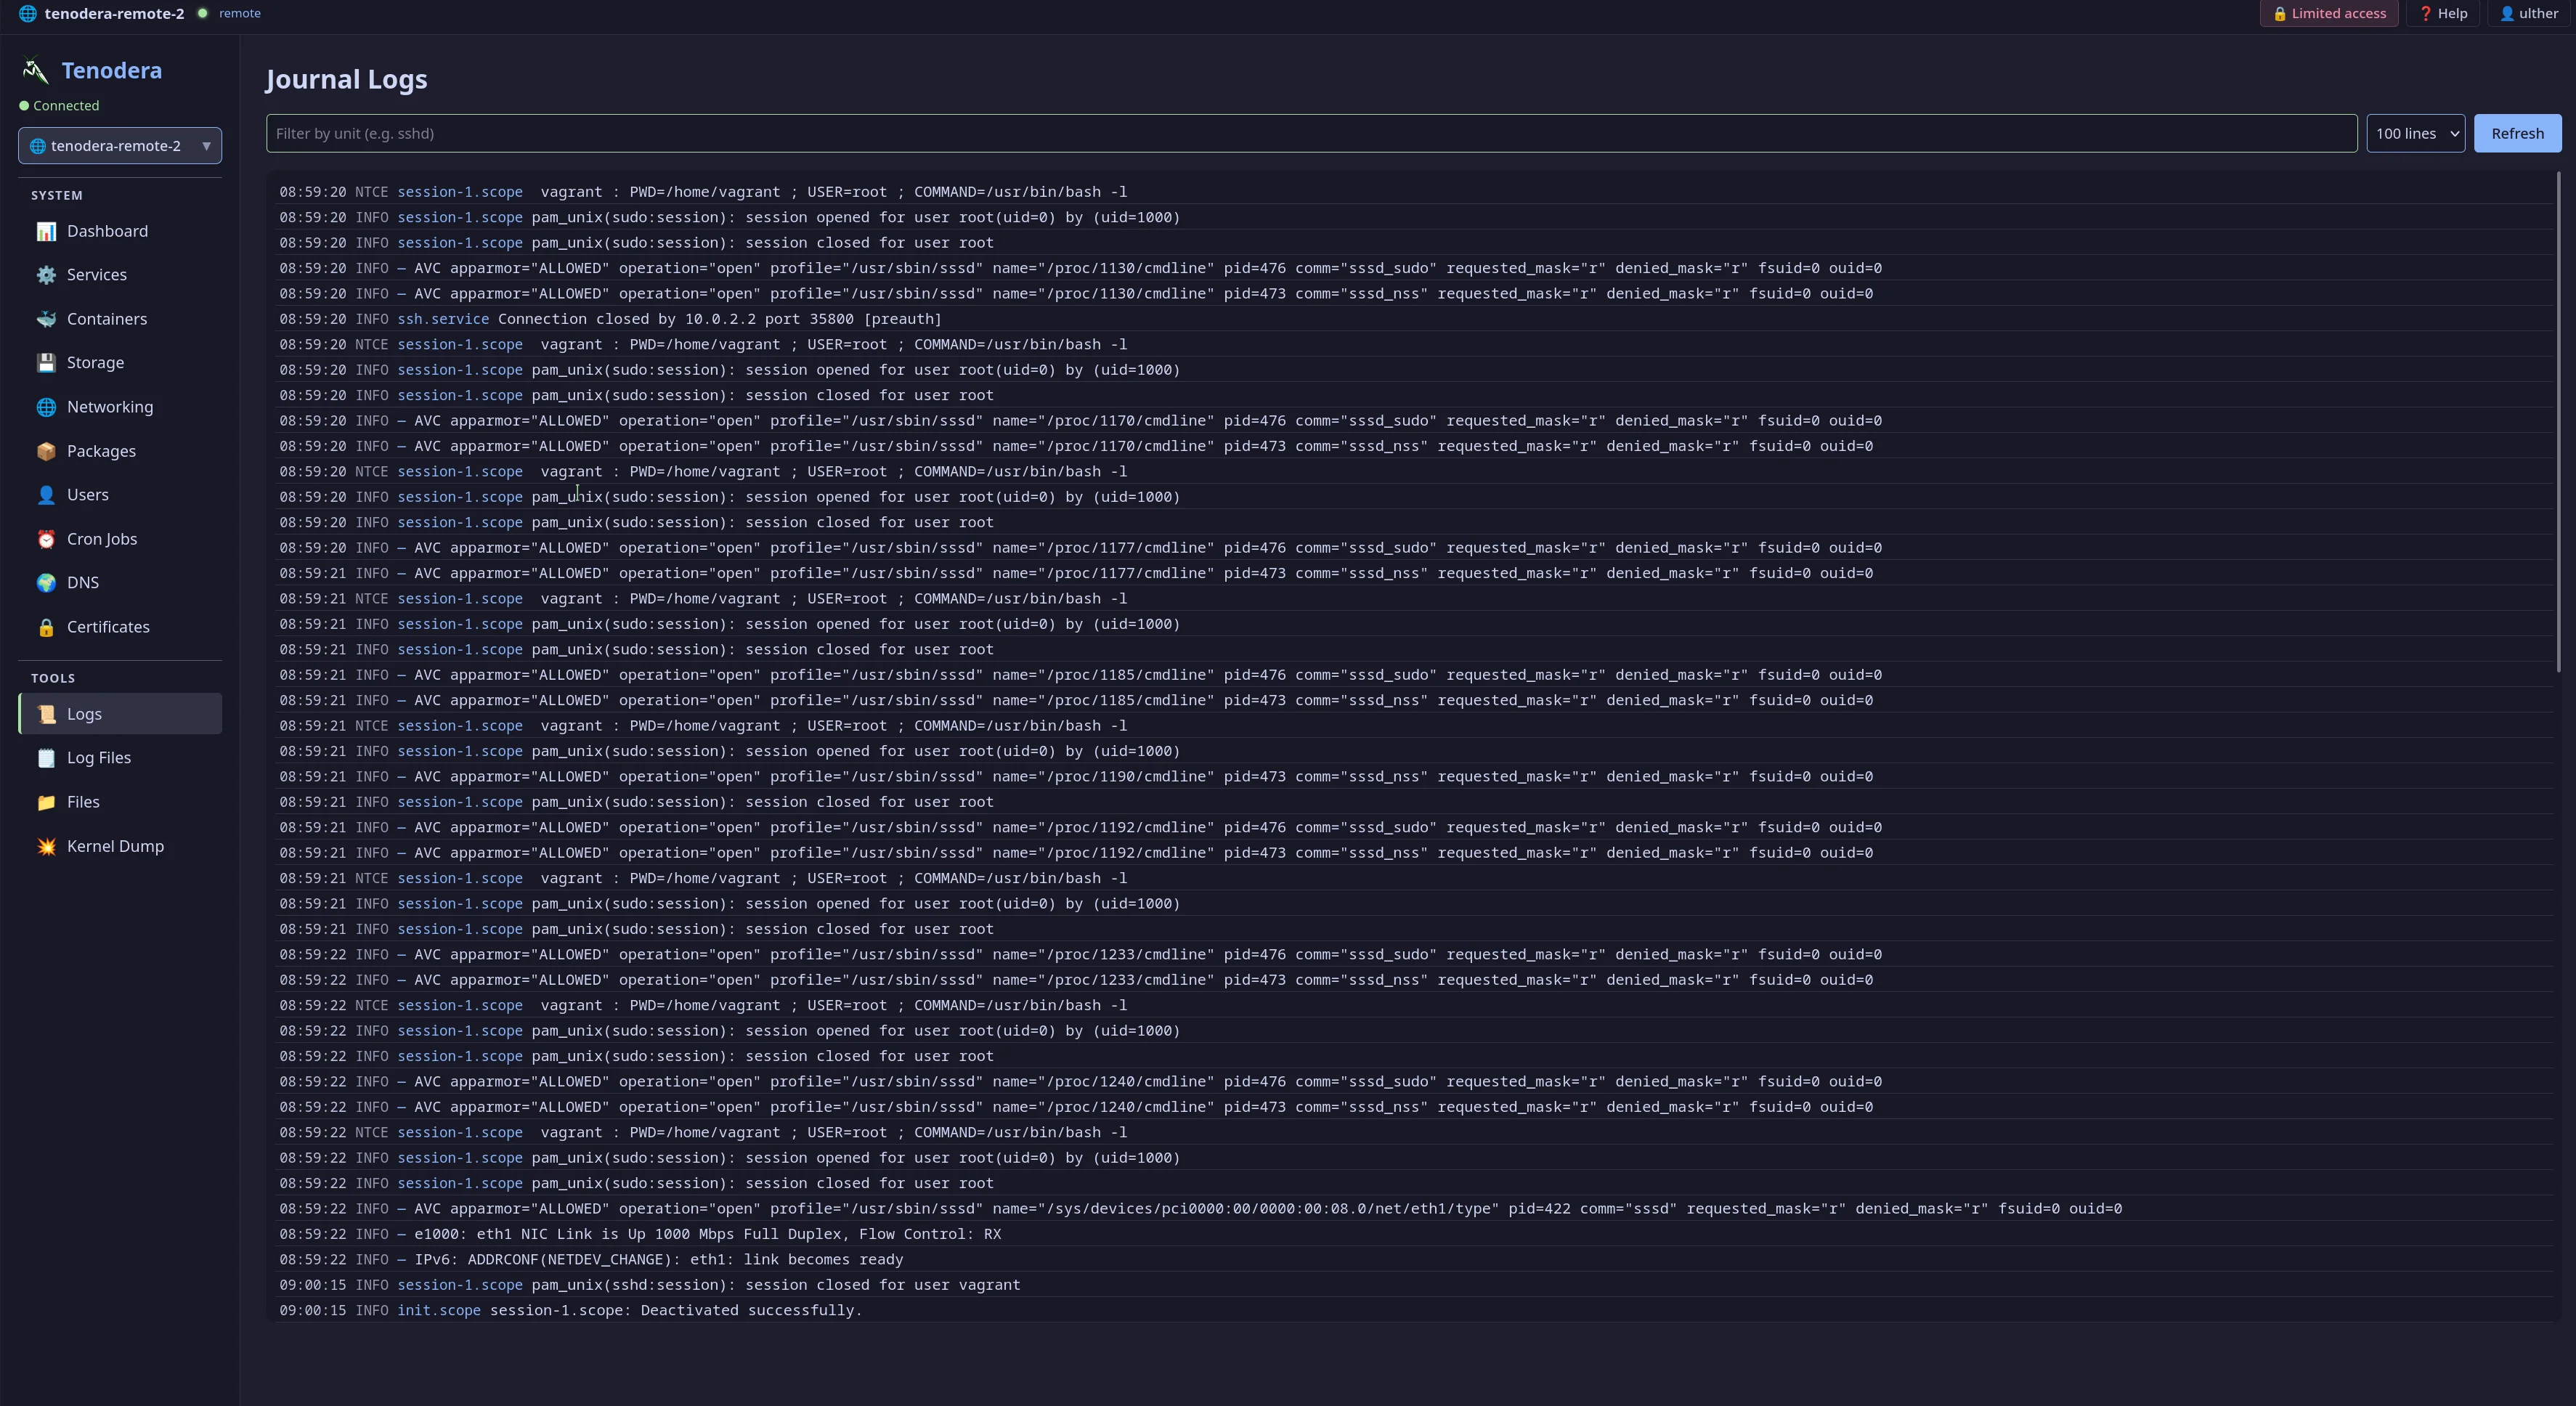2576x1406 pixels.
Task: Click the Packages box icon
Action: [x=46, y=451]
